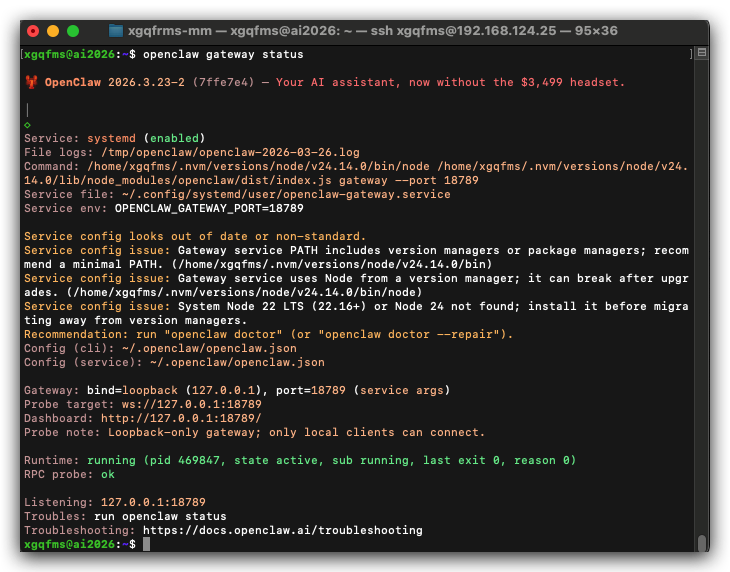Click the OpenClaw 2026.3.23-2 version text

[115, 82]
